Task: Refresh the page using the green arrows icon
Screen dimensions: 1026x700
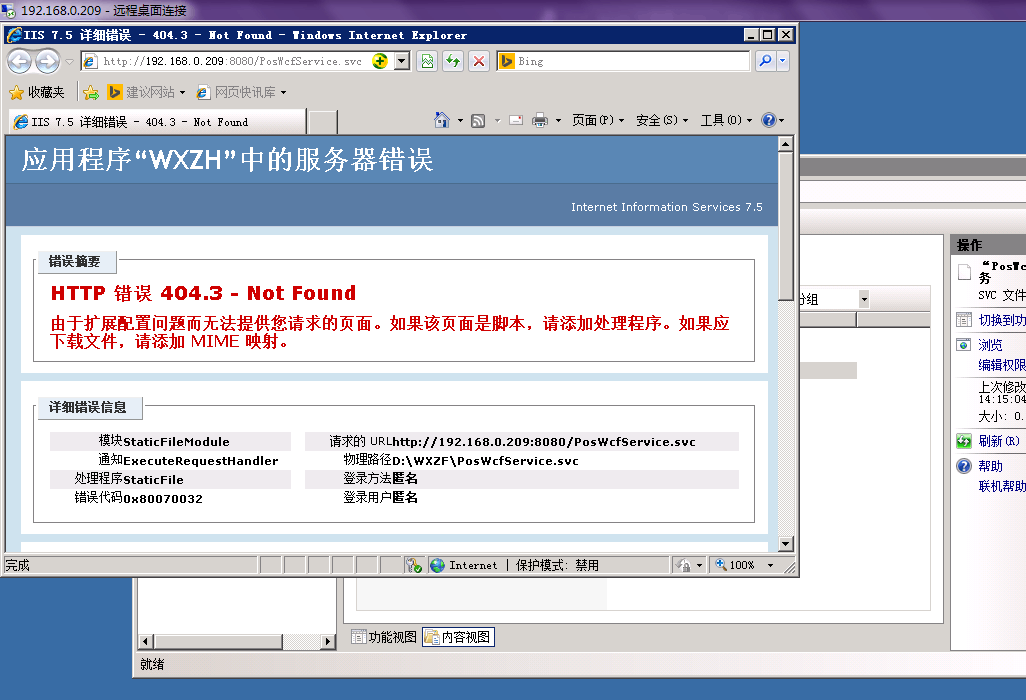Action: 453,61
